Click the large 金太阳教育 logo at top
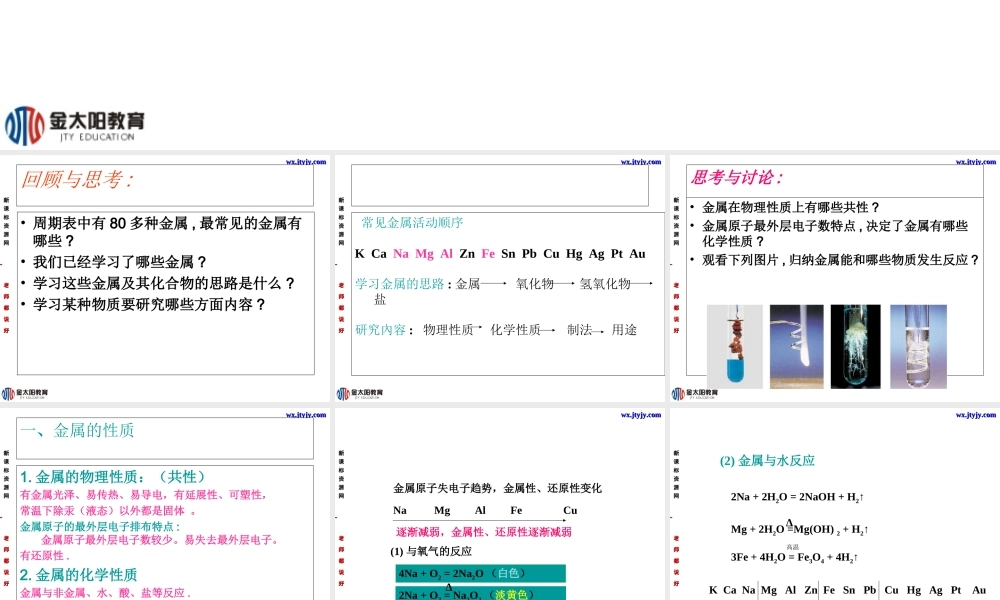This screenshot has width=1000, height=600. tap(76, 125)
